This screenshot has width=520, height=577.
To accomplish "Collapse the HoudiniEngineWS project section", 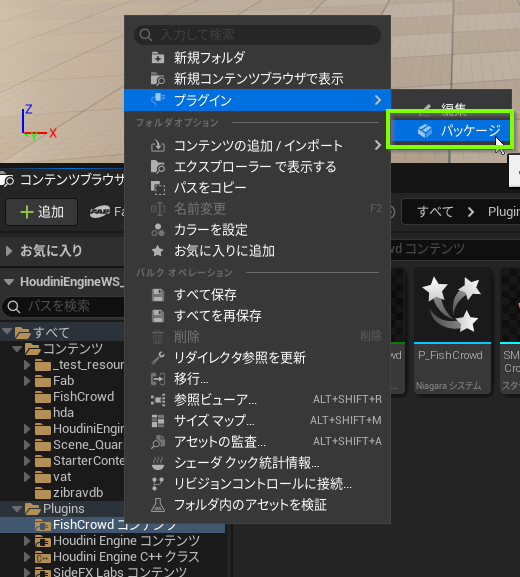I will 9,282.
